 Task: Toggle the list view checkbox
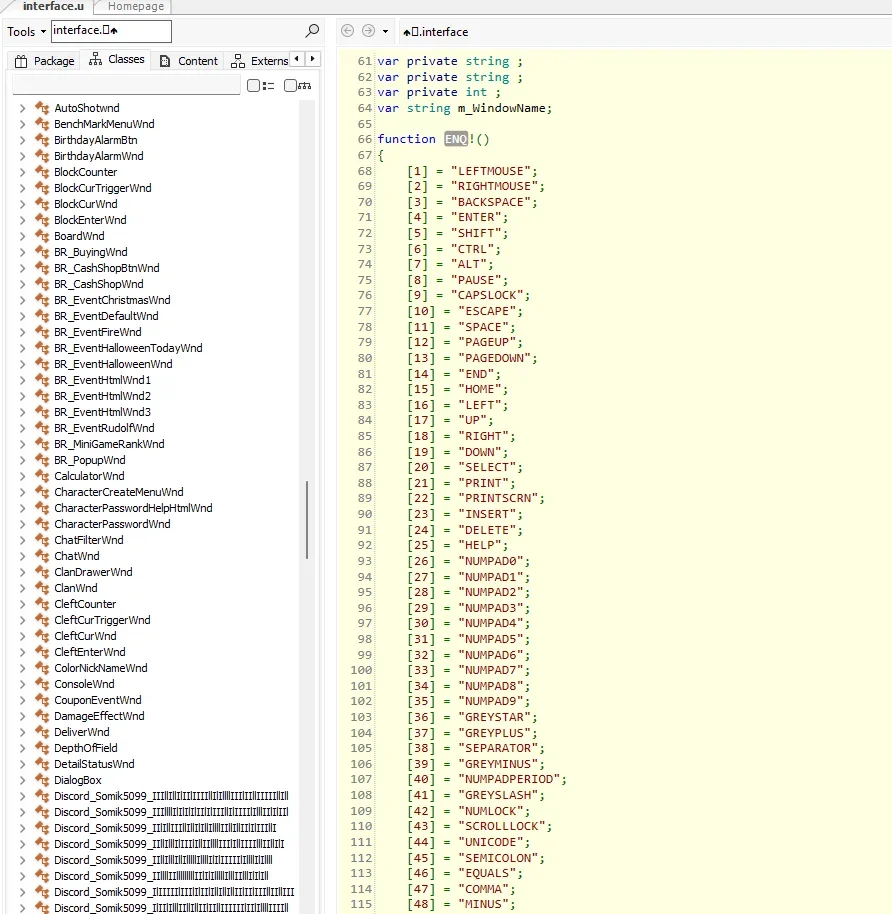pos(253,86)
